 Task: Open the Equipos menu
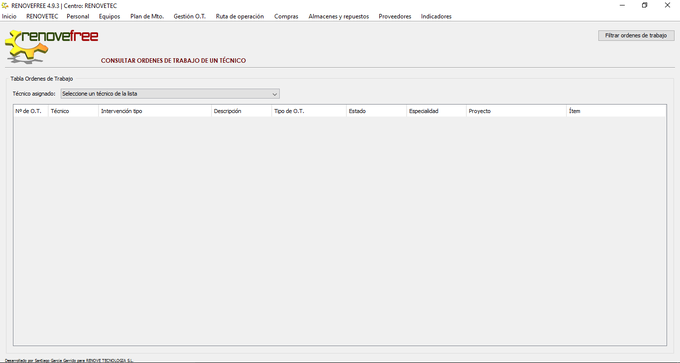tap(109, 16)
